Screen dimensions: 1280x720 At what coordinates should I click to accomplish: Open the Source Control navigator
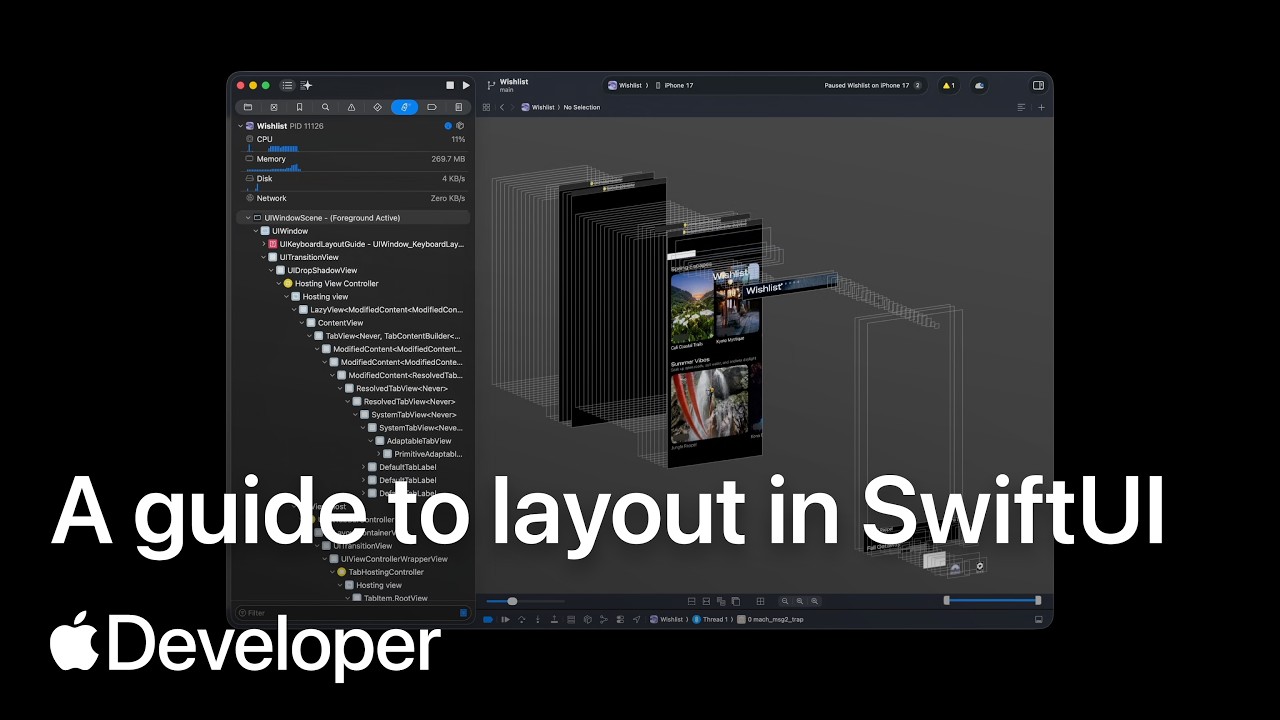pos(274,107)
